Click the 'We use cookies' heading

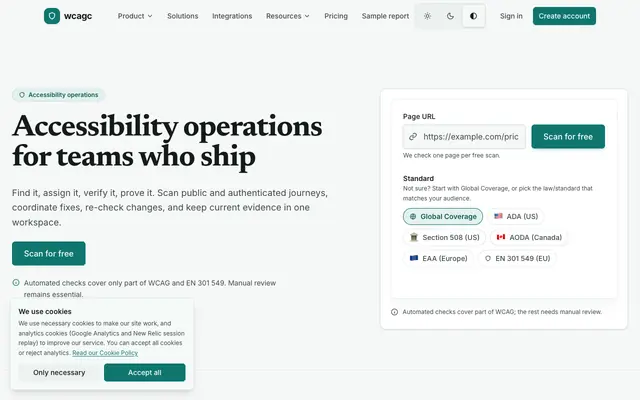pyautogui.click(x=45, y=311)
